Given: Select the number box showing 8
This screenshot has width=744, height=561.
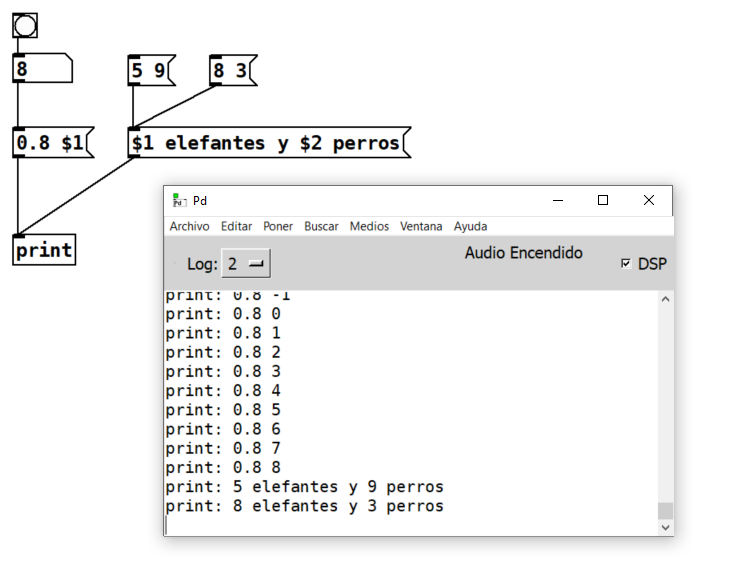Looking at the screenshot, I should pos(43,69).
